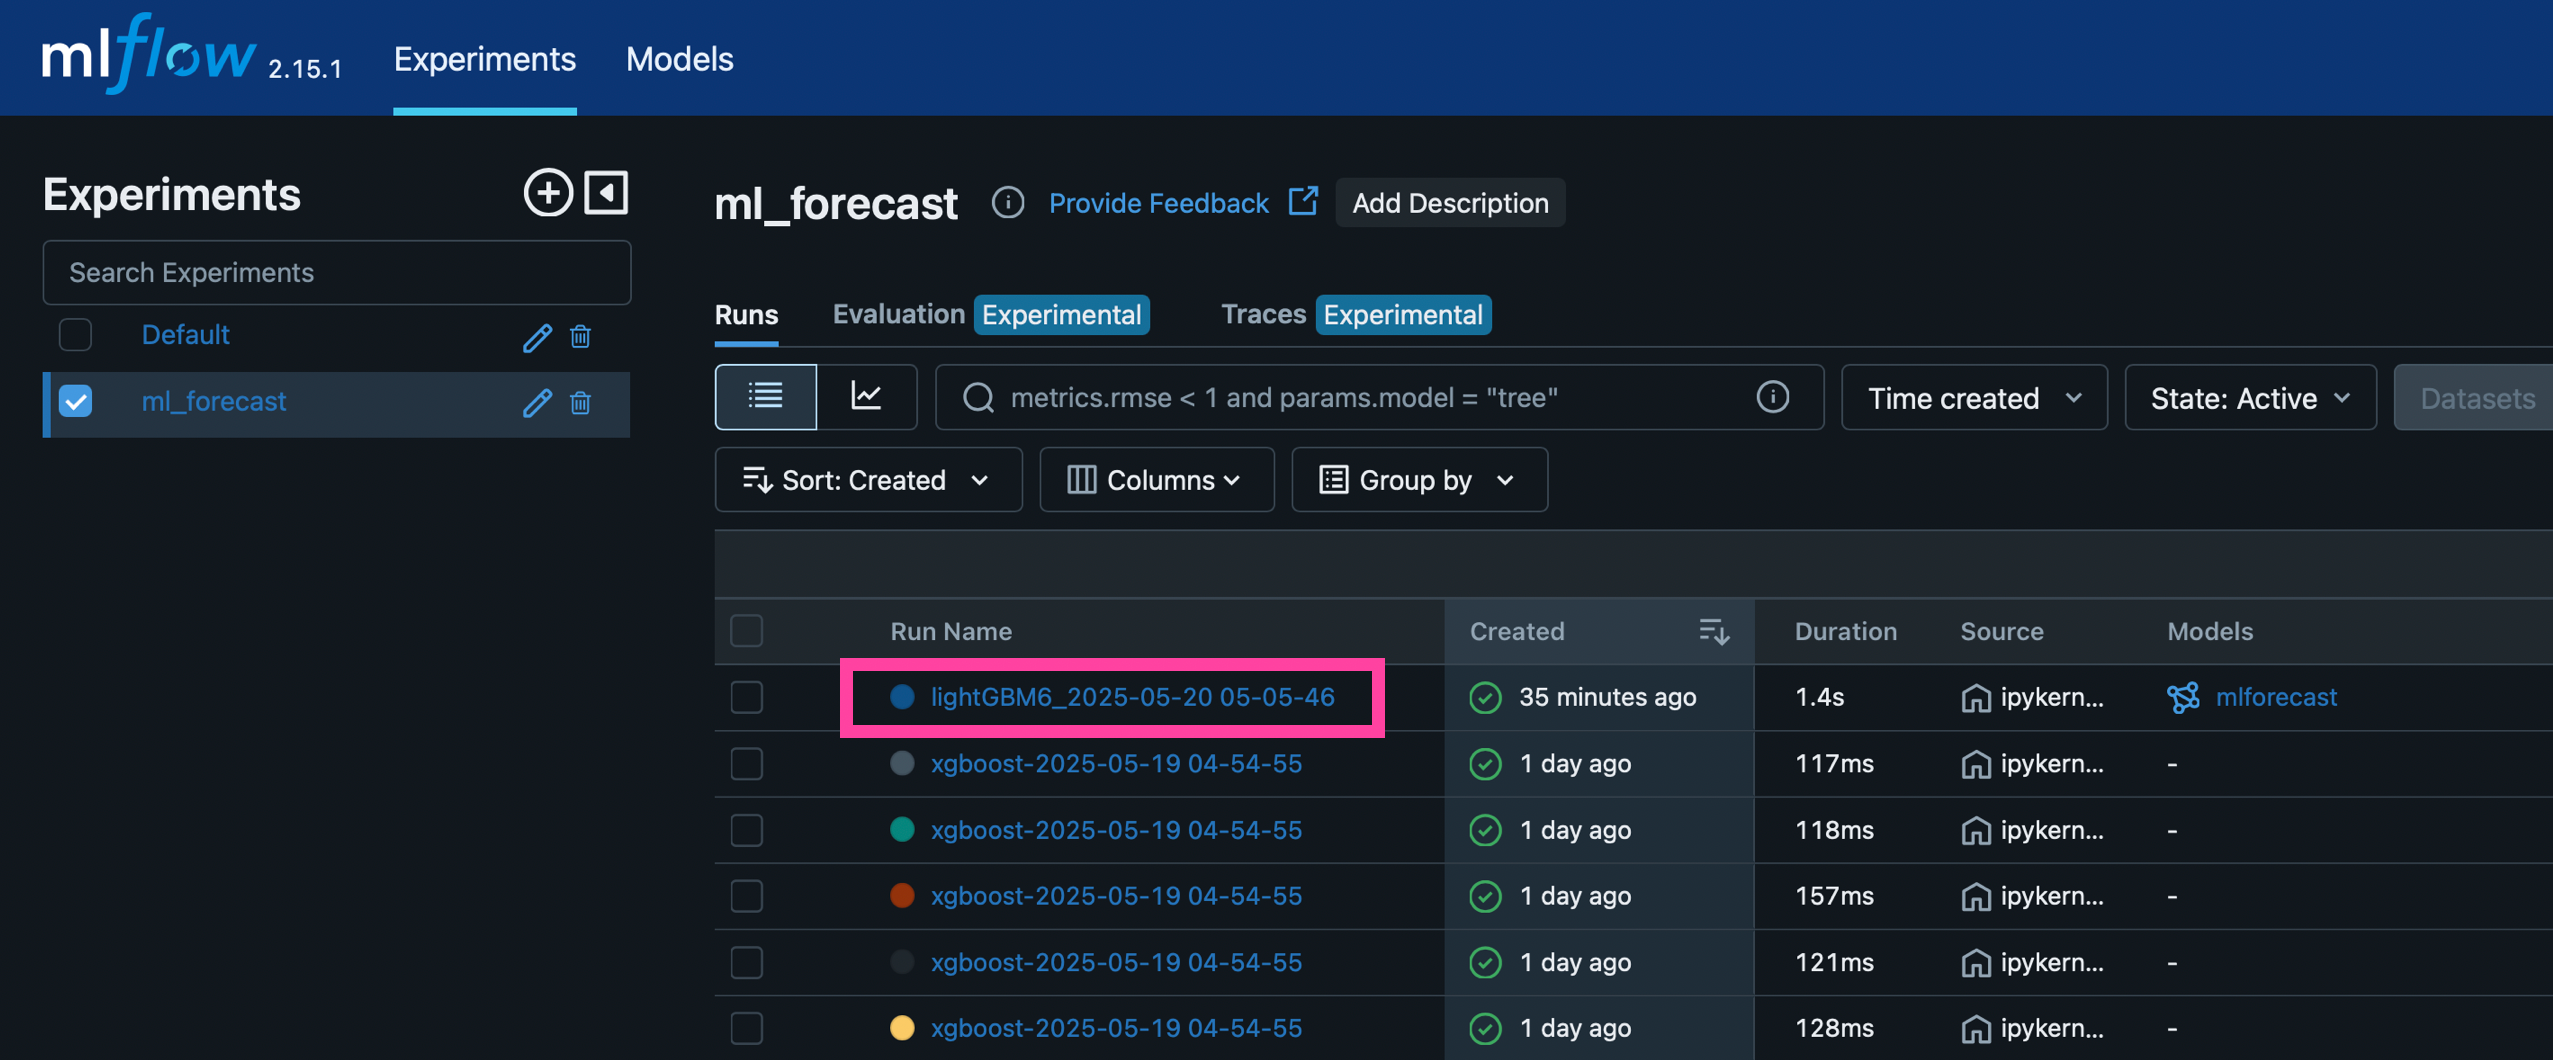
Task: Toggle the select-all runs checkbox
Action: pos(746,631)
